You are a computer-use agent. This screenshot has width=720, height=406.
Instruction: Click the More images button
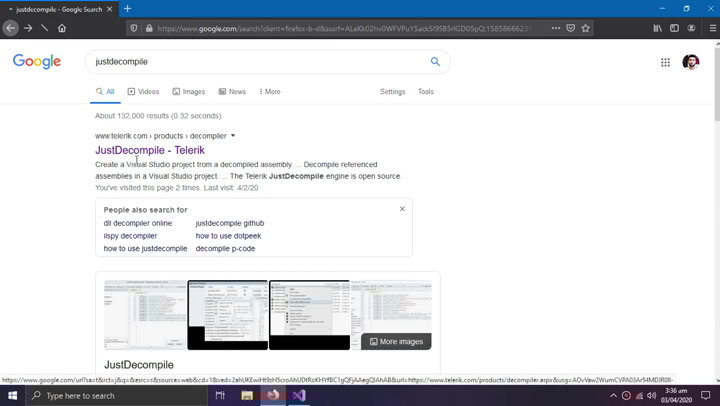[396, 341]
